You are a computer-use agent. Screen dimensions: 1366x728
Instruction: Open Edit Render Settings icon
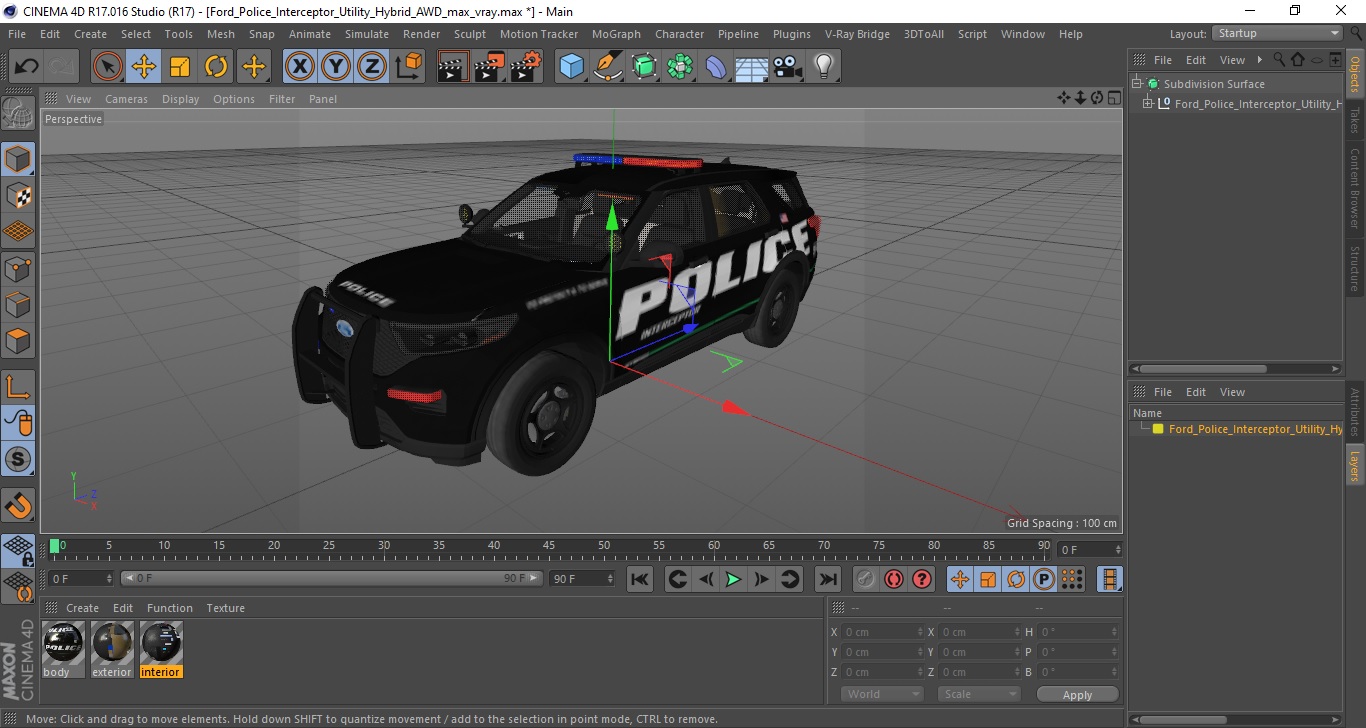click(x=526, y=67)
